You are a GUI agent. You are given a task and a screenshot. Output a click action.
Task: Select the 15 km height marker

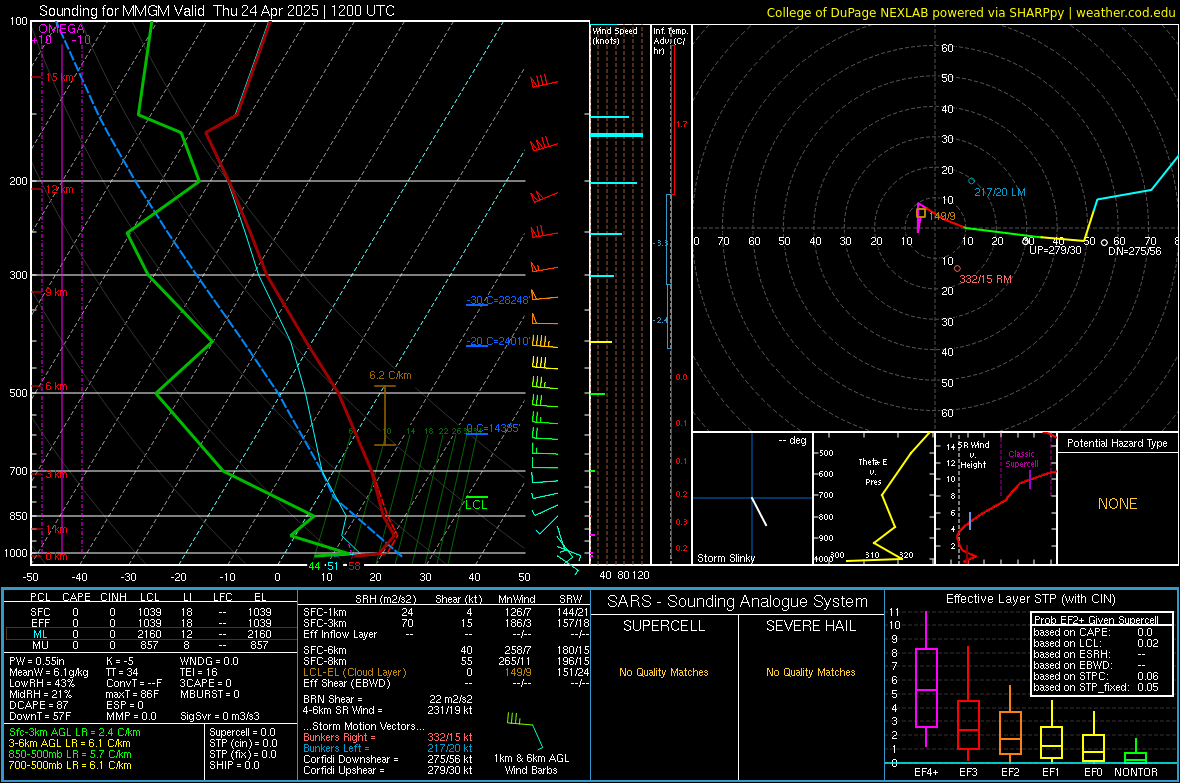coord(60,78)
